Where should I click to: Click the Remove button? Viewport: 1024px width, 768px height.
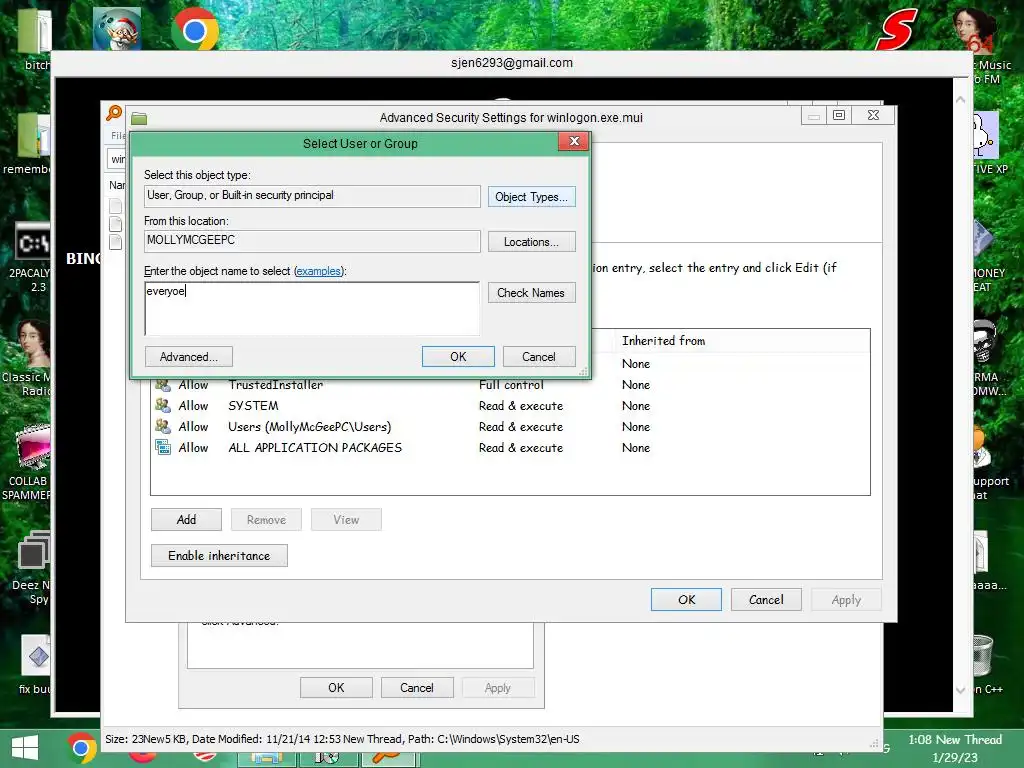tap(266, 520)
